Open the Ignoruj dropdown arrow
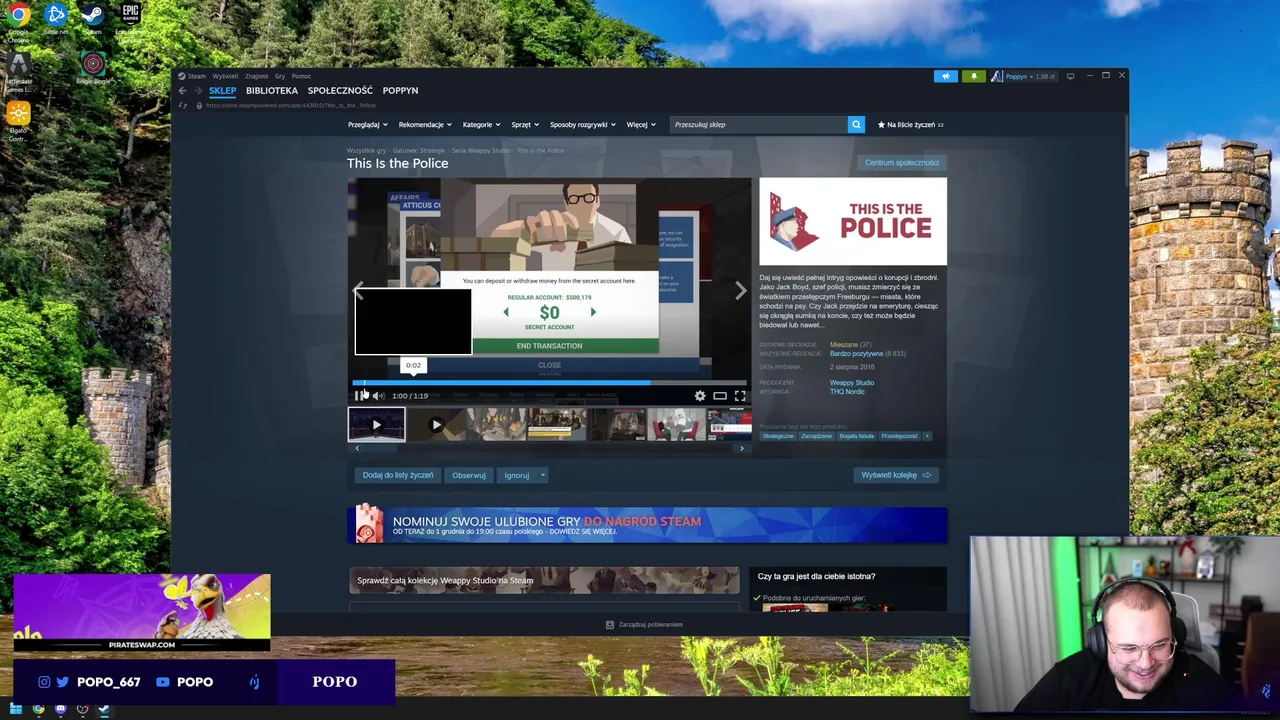This screenshot has height=720, width=1280. pyautogui.click(x=543, y=475)
